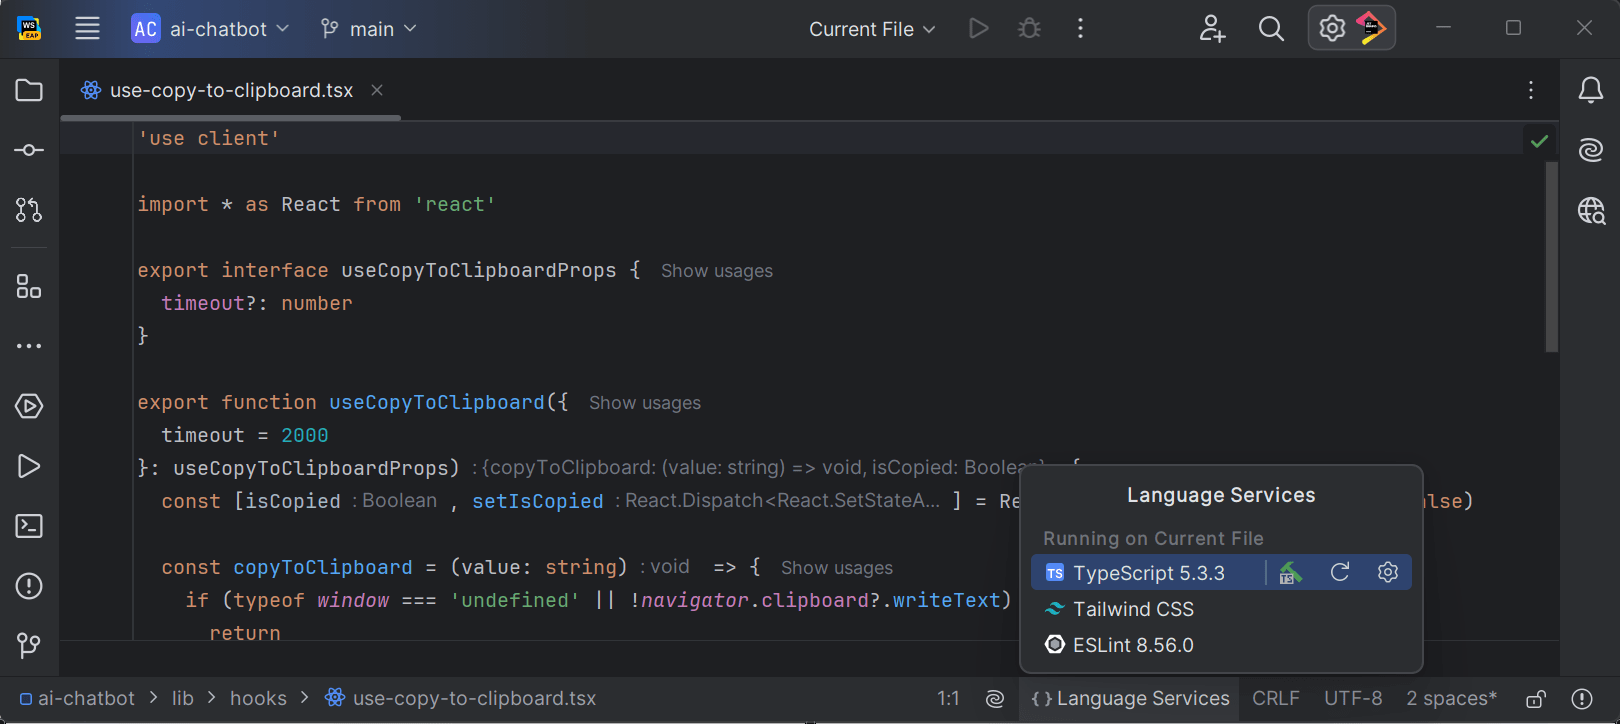Viewport: 1620px width, 724px height.
Task: Expand the ai-chatbot project dropdown
Action: click(211, 29)
